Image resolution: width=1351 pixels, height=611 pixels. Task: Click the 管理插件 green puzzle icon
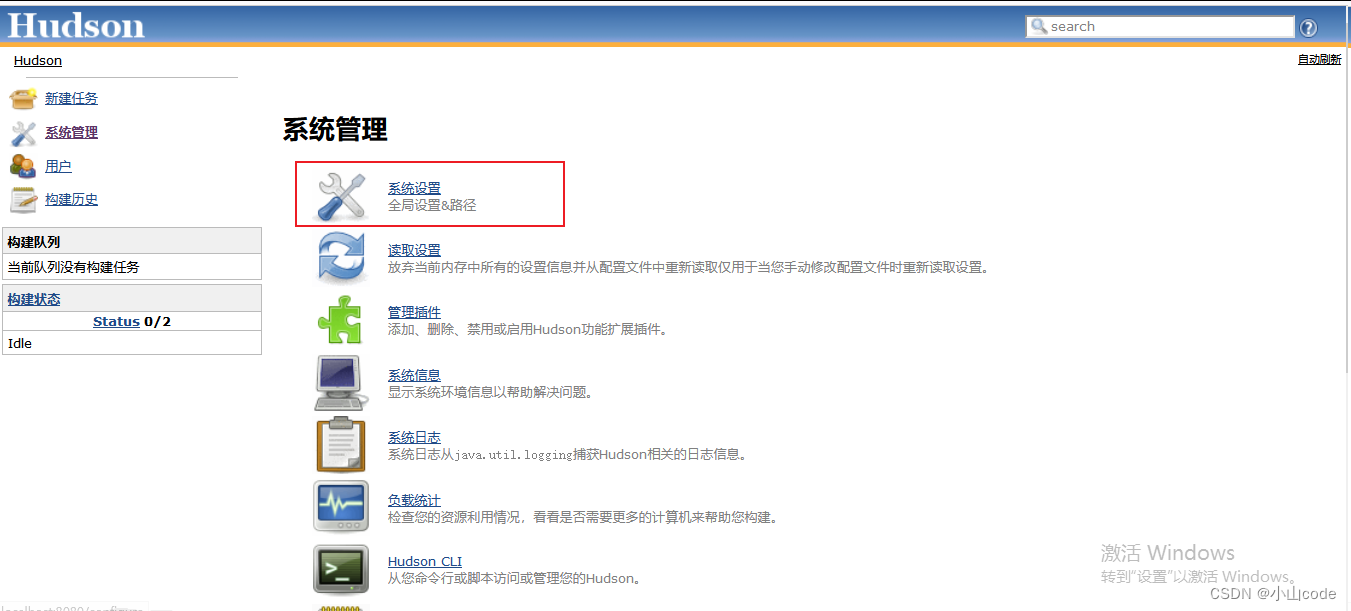[341, 320]
